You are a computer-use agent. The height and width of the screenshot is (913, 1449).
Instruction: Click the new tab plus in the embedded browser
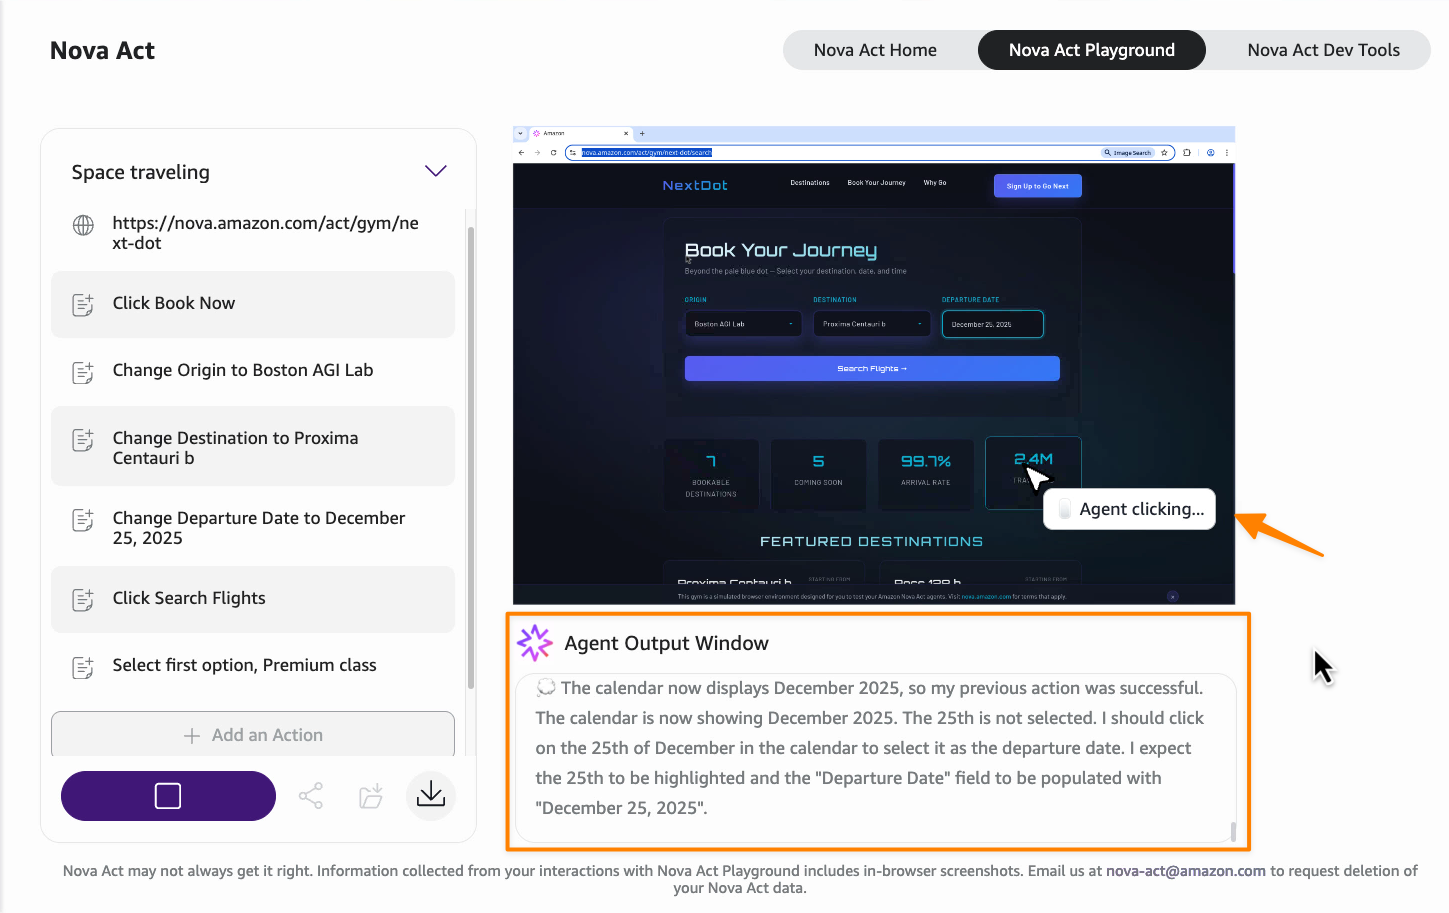(x=642, y=133)
